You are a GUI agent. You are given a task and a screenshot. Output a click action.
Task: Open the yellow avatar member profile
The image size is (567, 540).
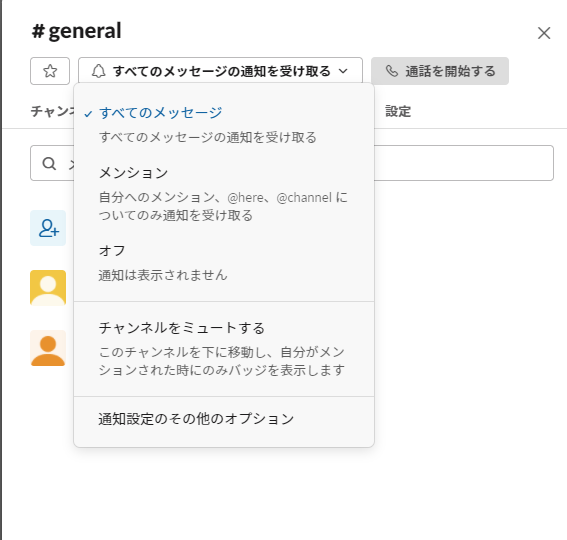(x=48, y=288)
